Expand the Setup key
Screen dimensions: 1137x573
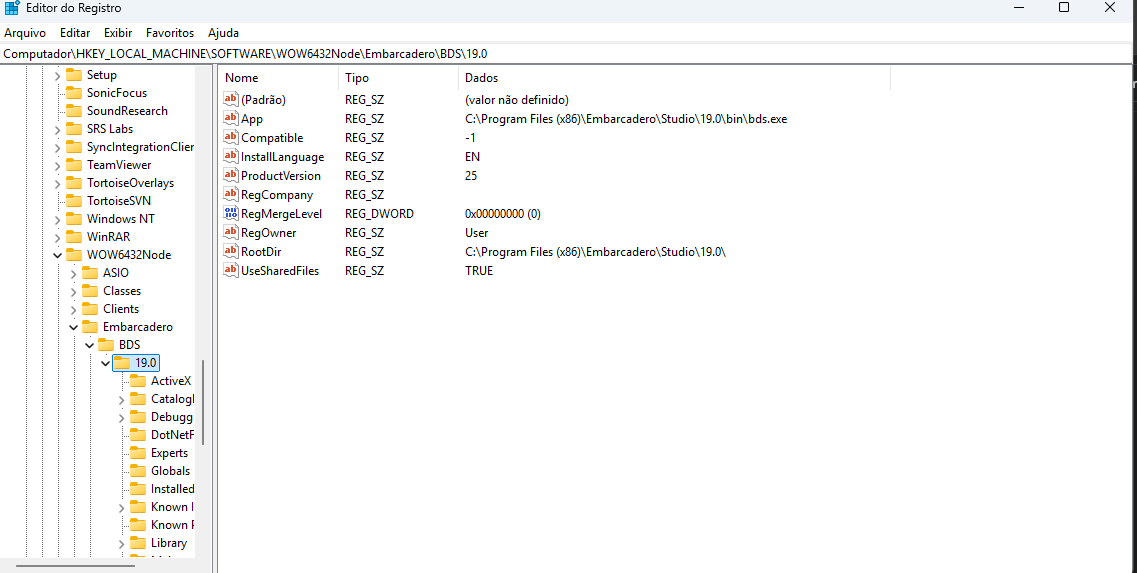point(57,75)
